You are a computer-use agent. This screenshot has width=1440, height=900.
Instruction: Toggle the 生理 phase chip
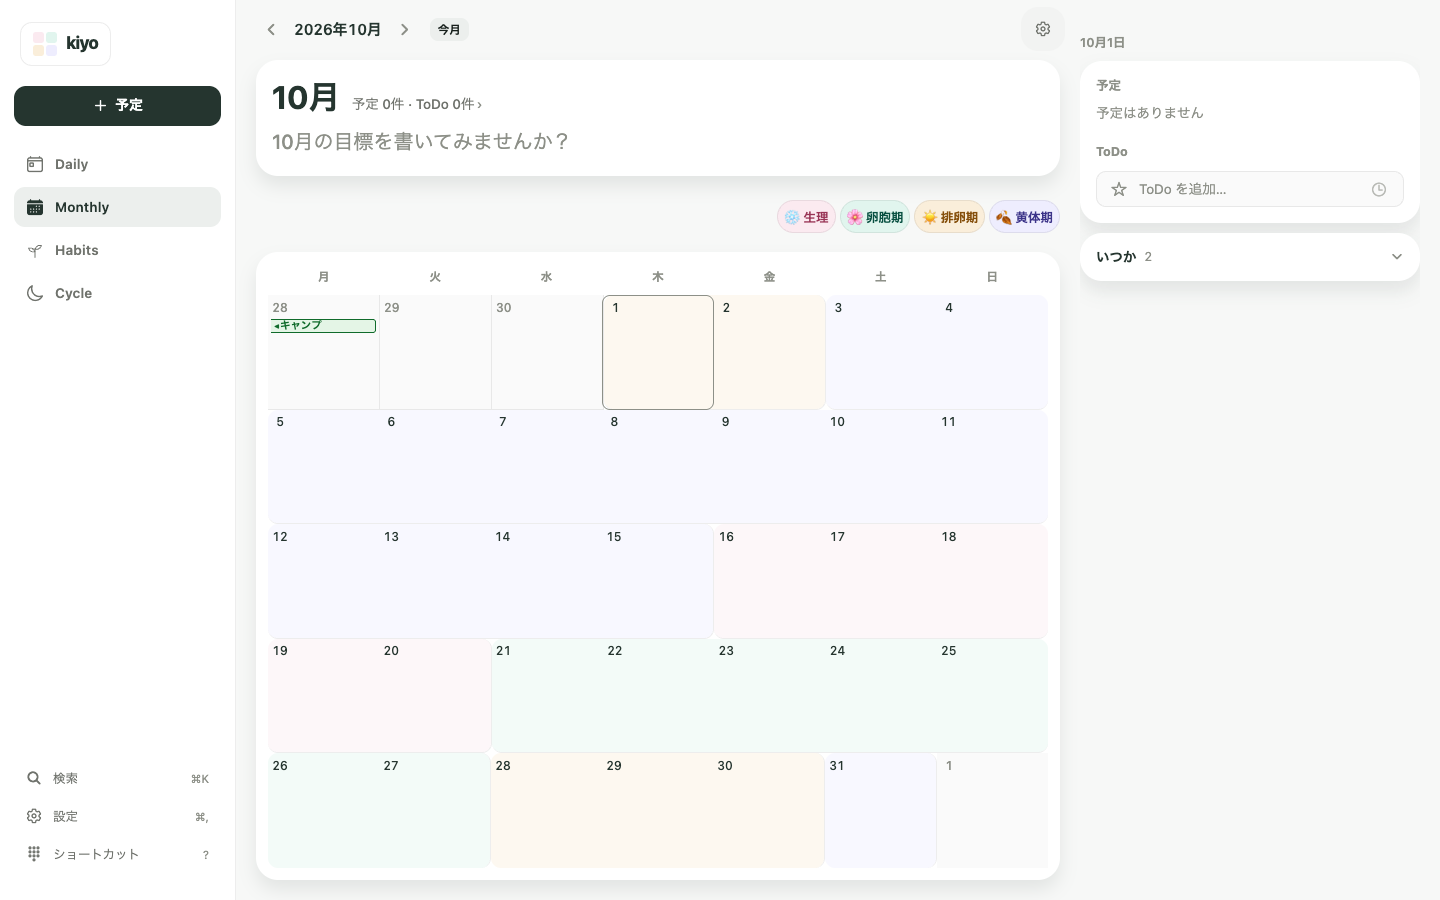pyautogui.click(x=806, y=217)
